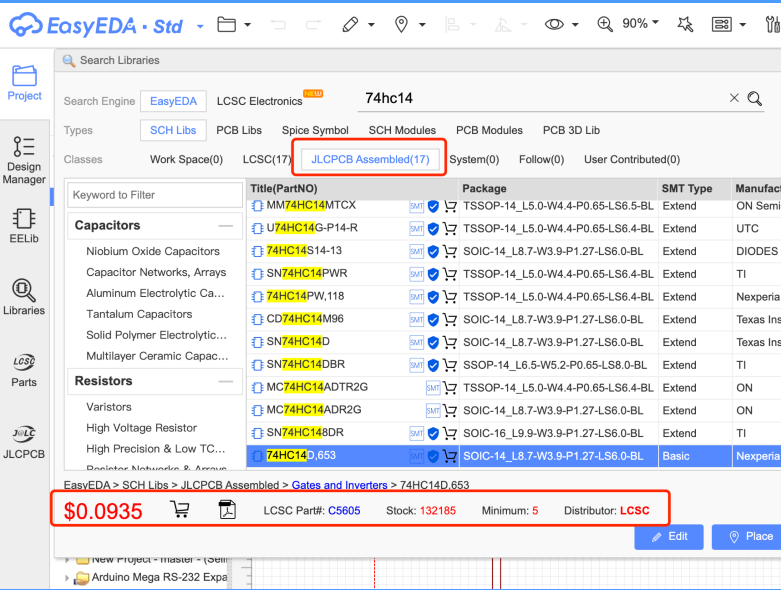Click verified shield icon in SN74HC14PWR row
781x590 pixels.
(x=433, y=274)
